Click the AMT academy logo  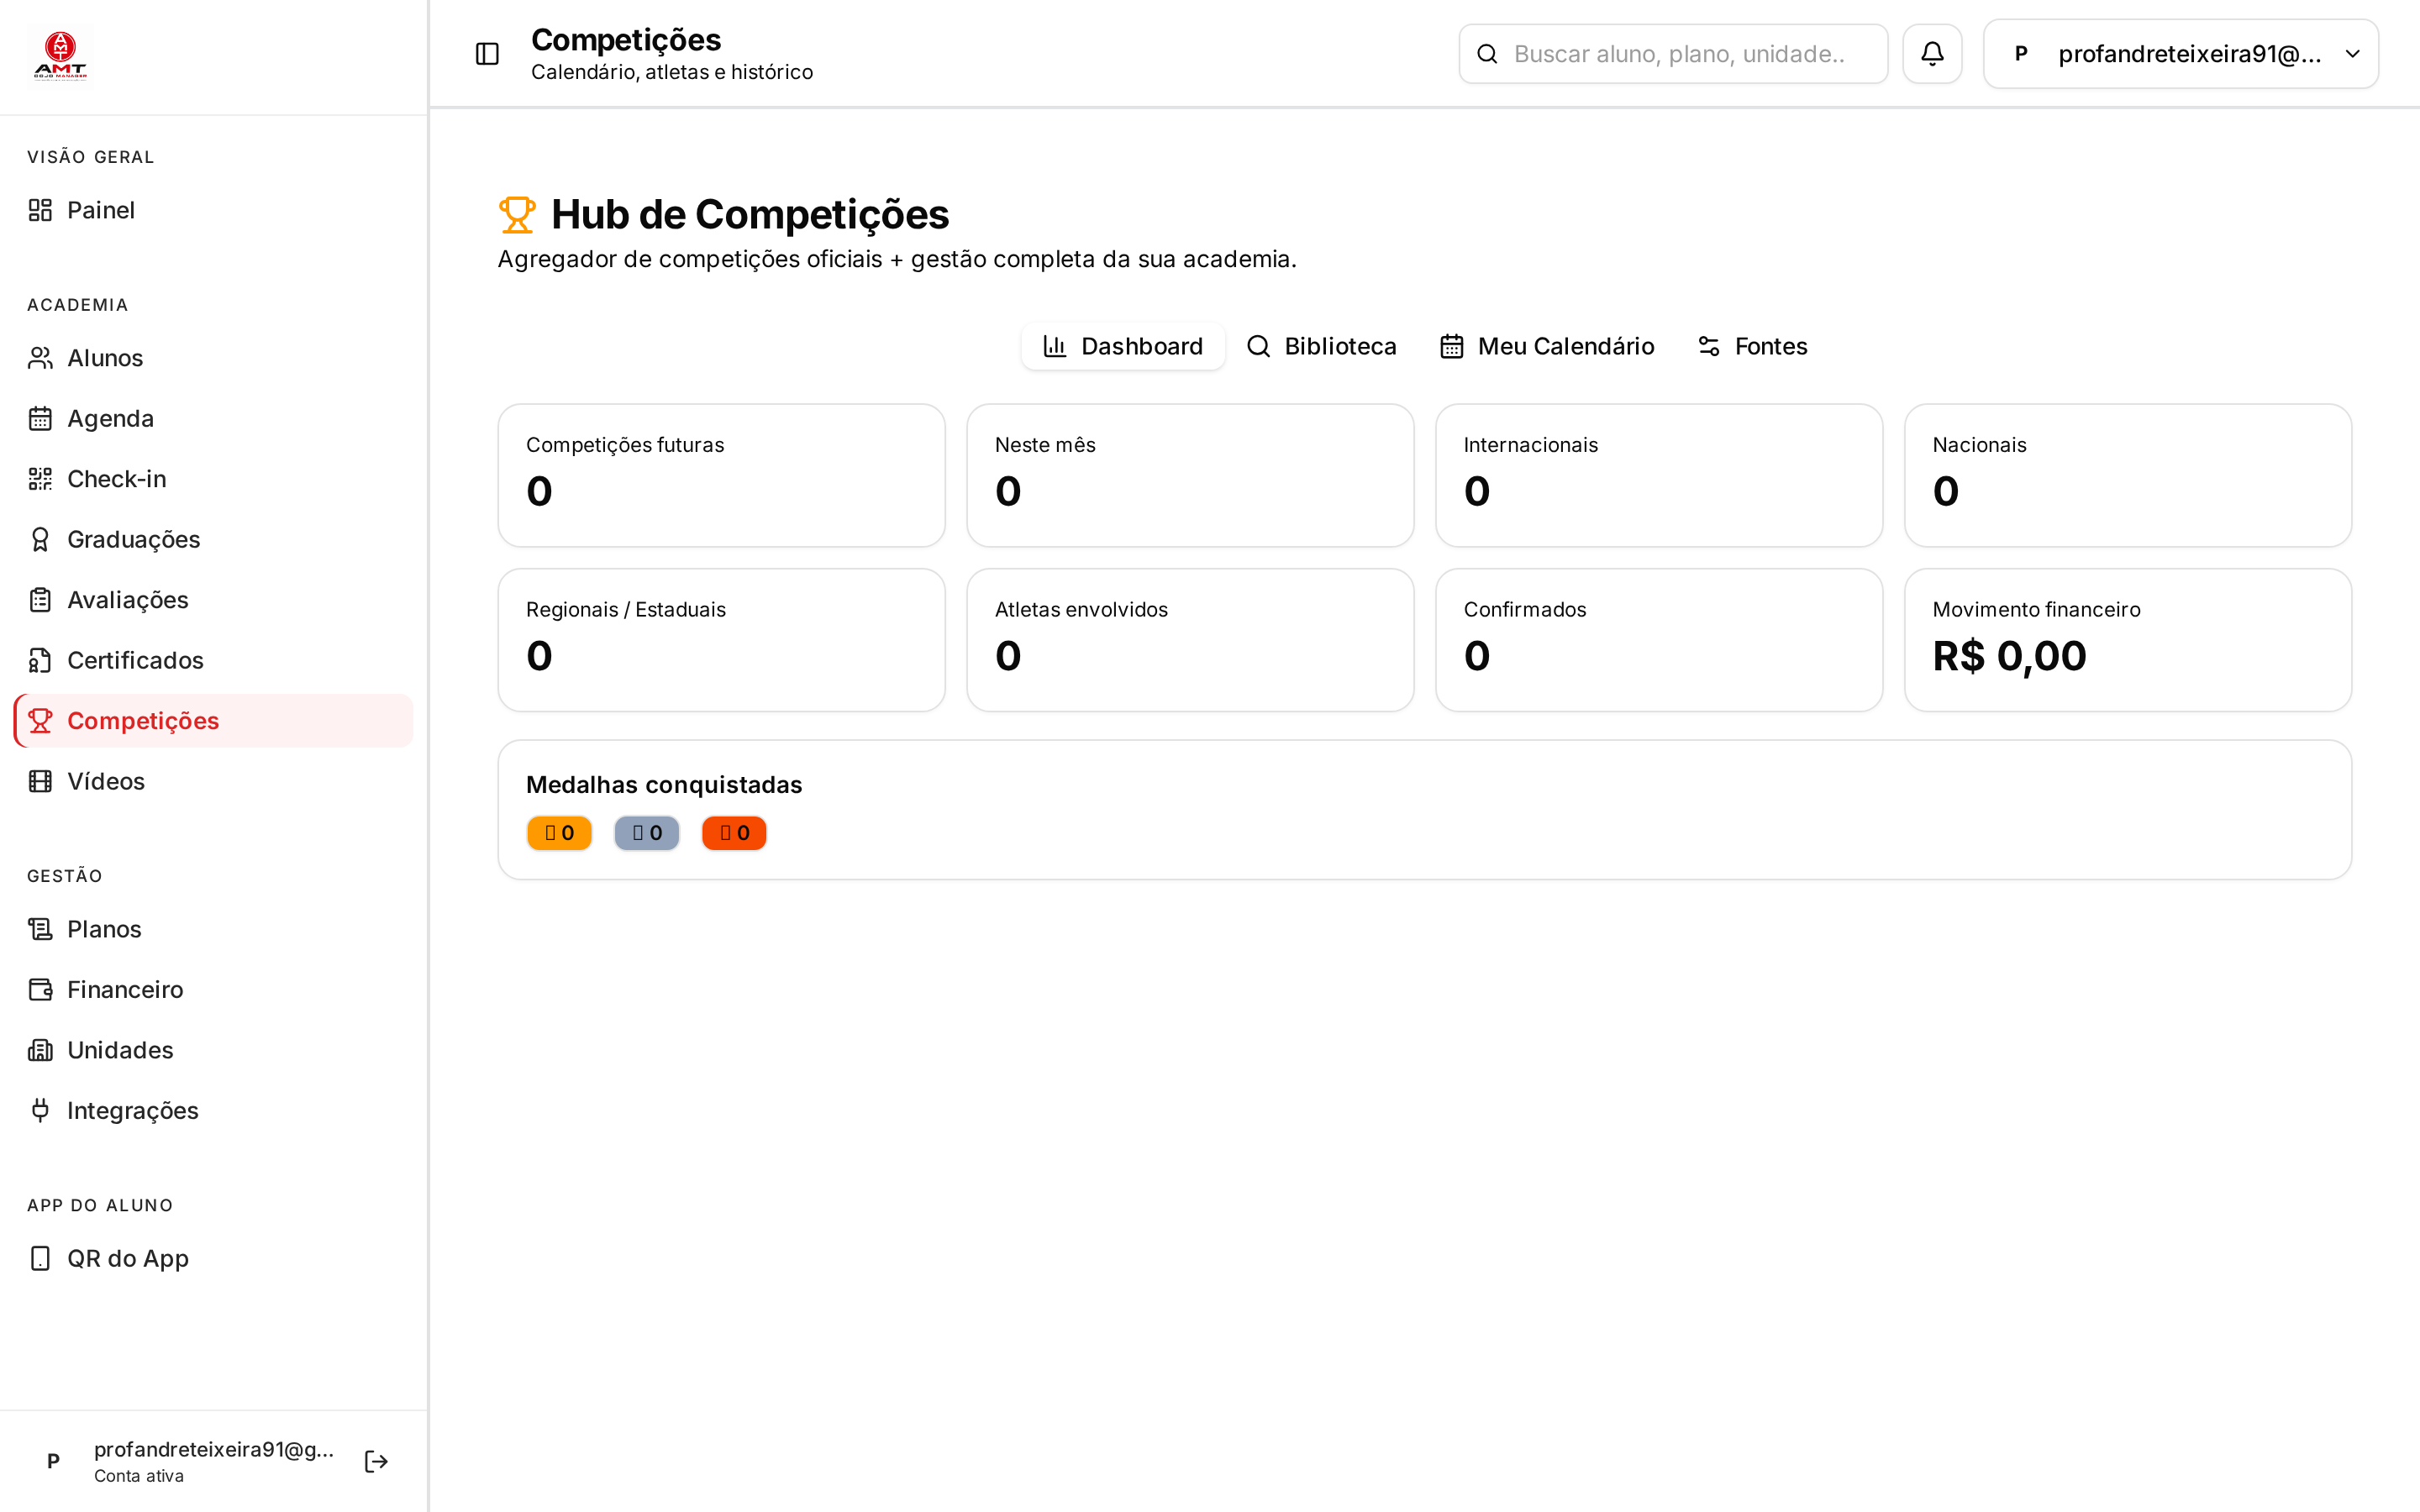pyautogui.click(x=60, y=56)
